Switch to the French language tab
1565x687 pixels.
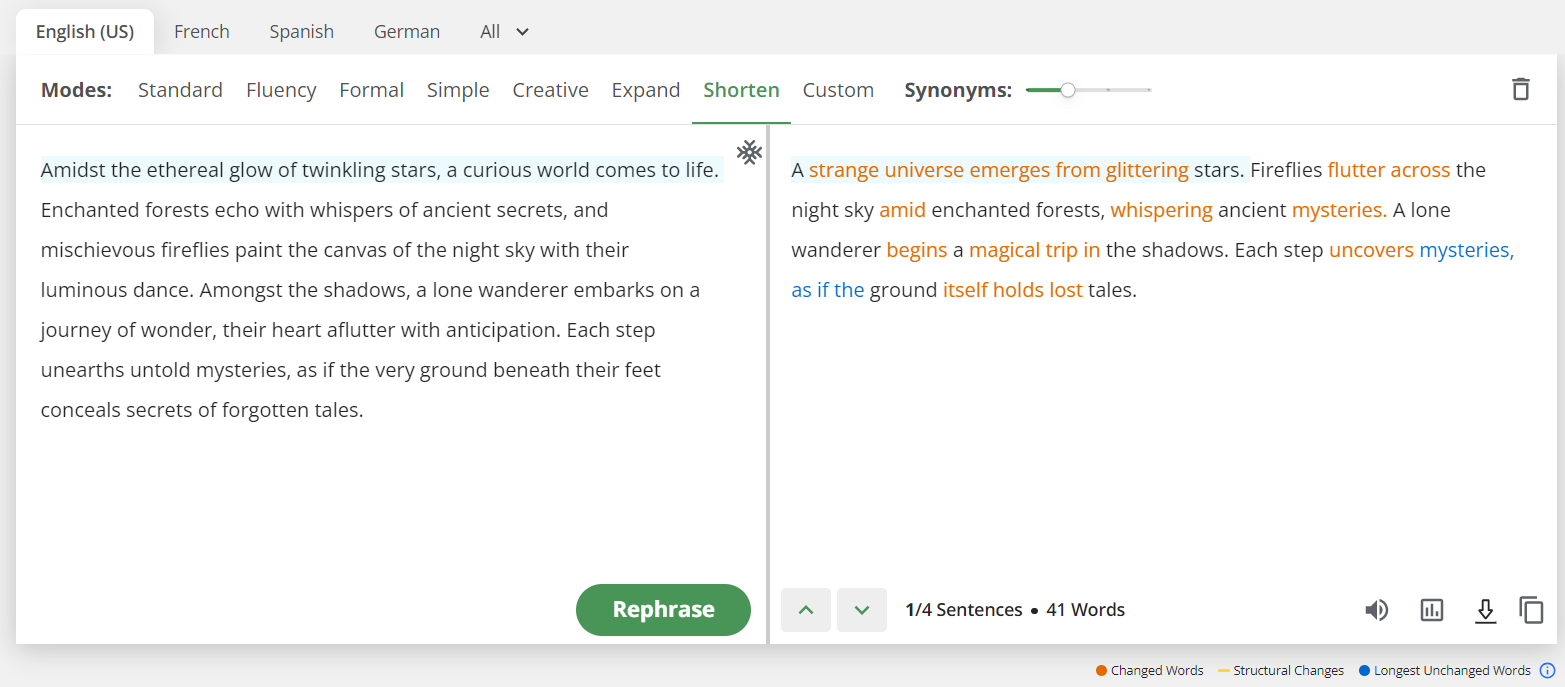[x=202, y=32]
